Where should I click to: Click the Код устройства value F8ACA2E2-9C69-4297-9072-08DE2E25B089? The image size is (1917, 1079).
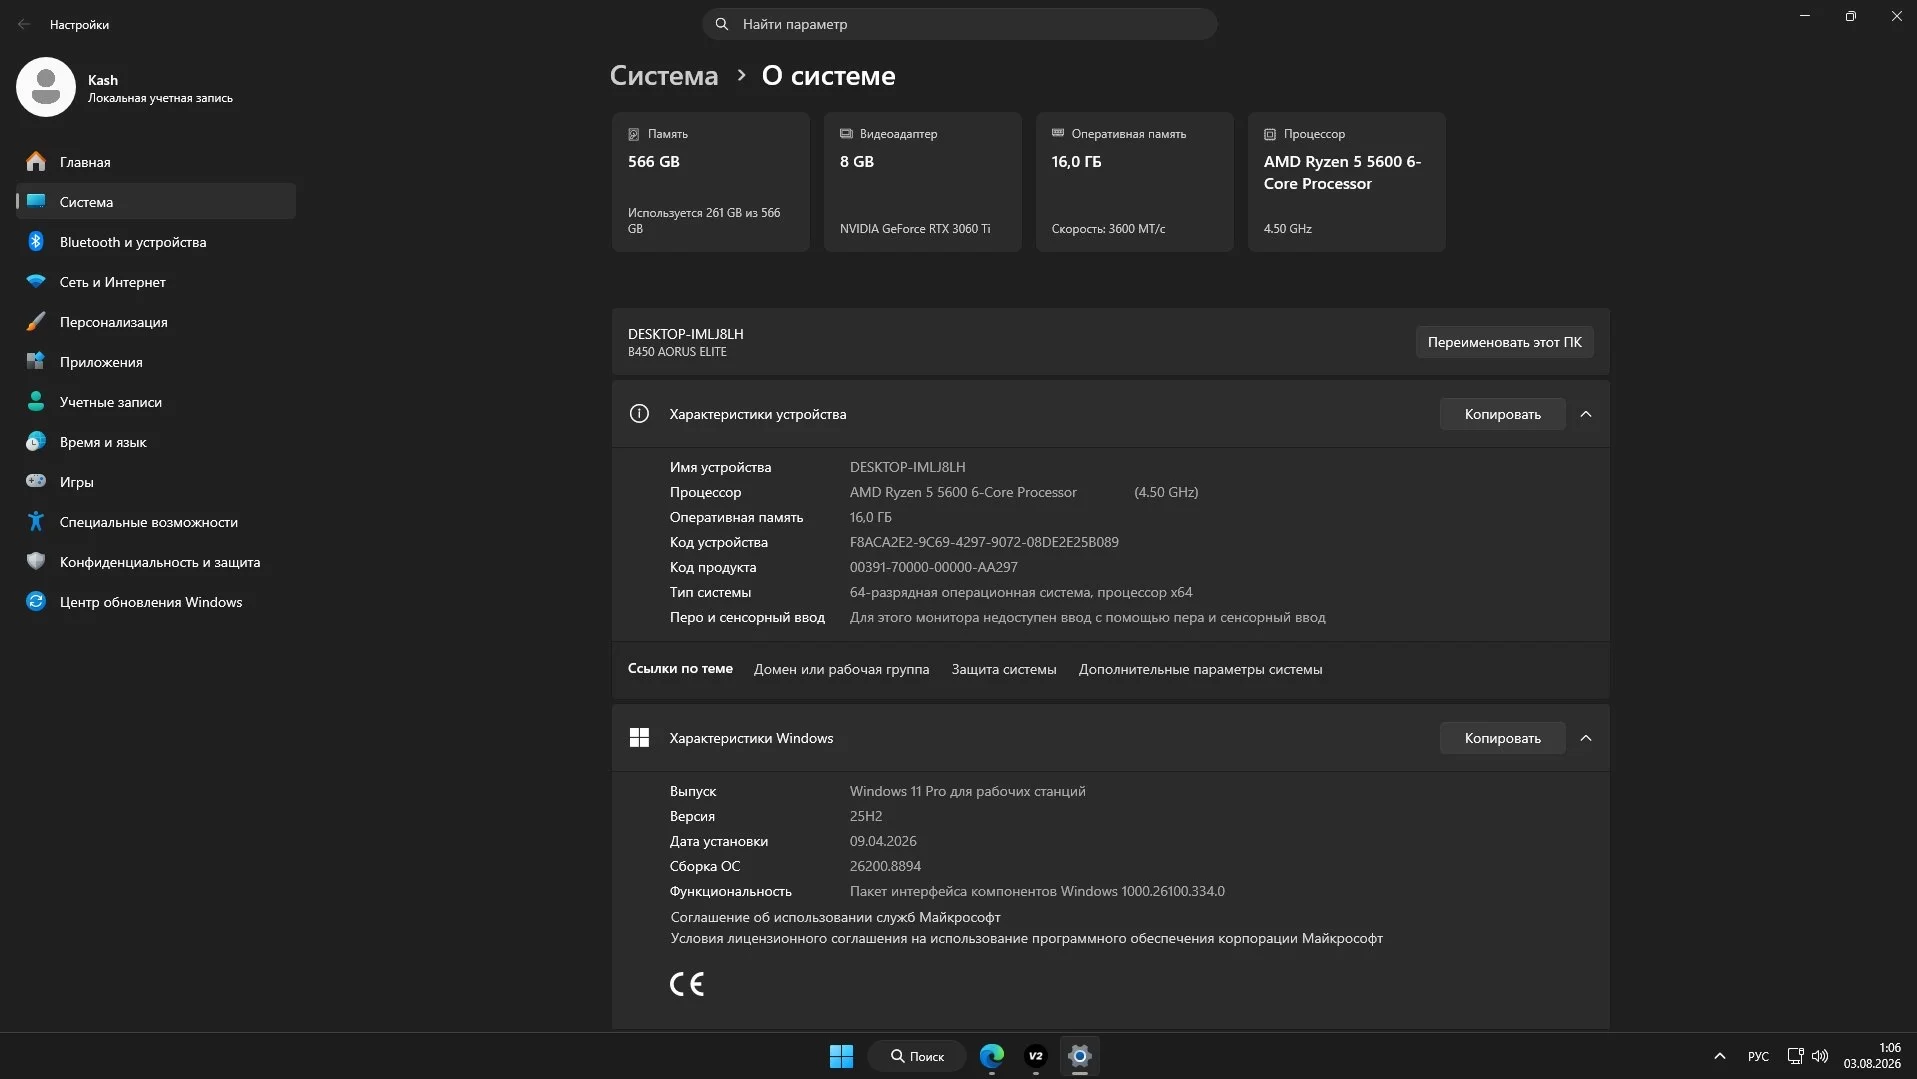click(x=984, y=542)
